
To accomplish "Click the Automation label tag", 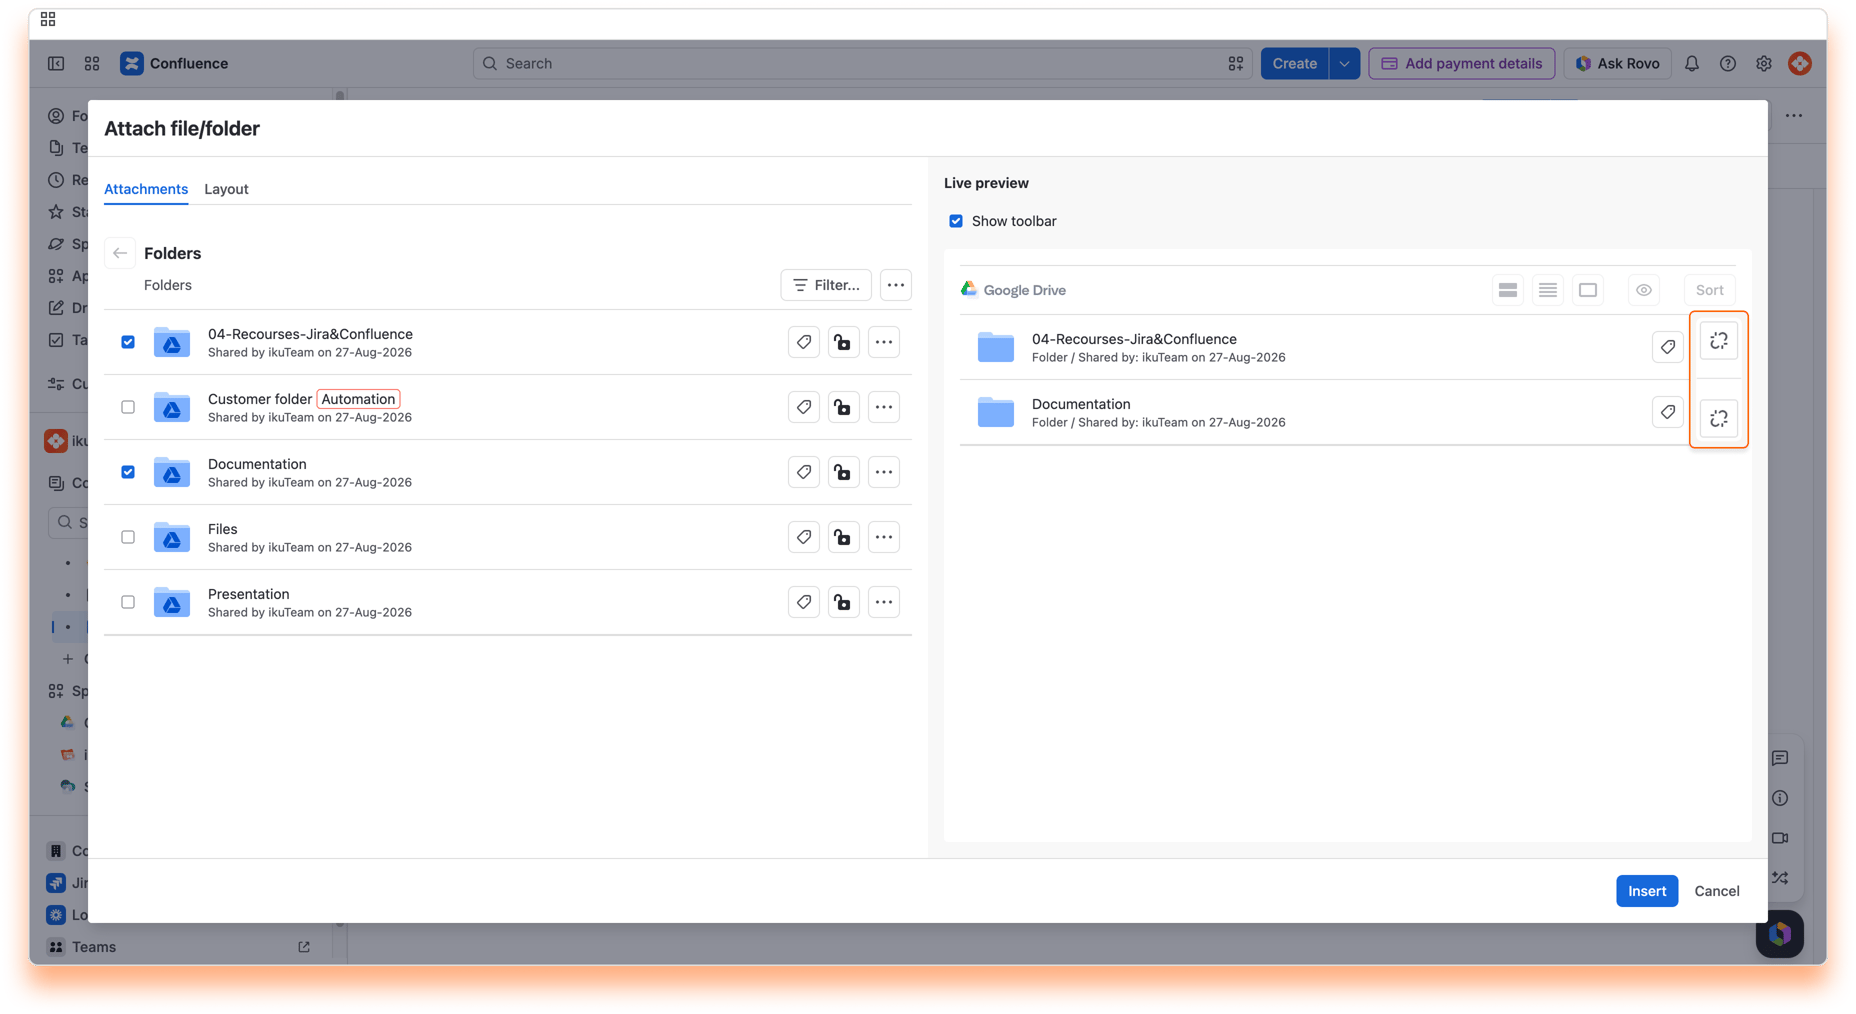I will pos(358,399).
